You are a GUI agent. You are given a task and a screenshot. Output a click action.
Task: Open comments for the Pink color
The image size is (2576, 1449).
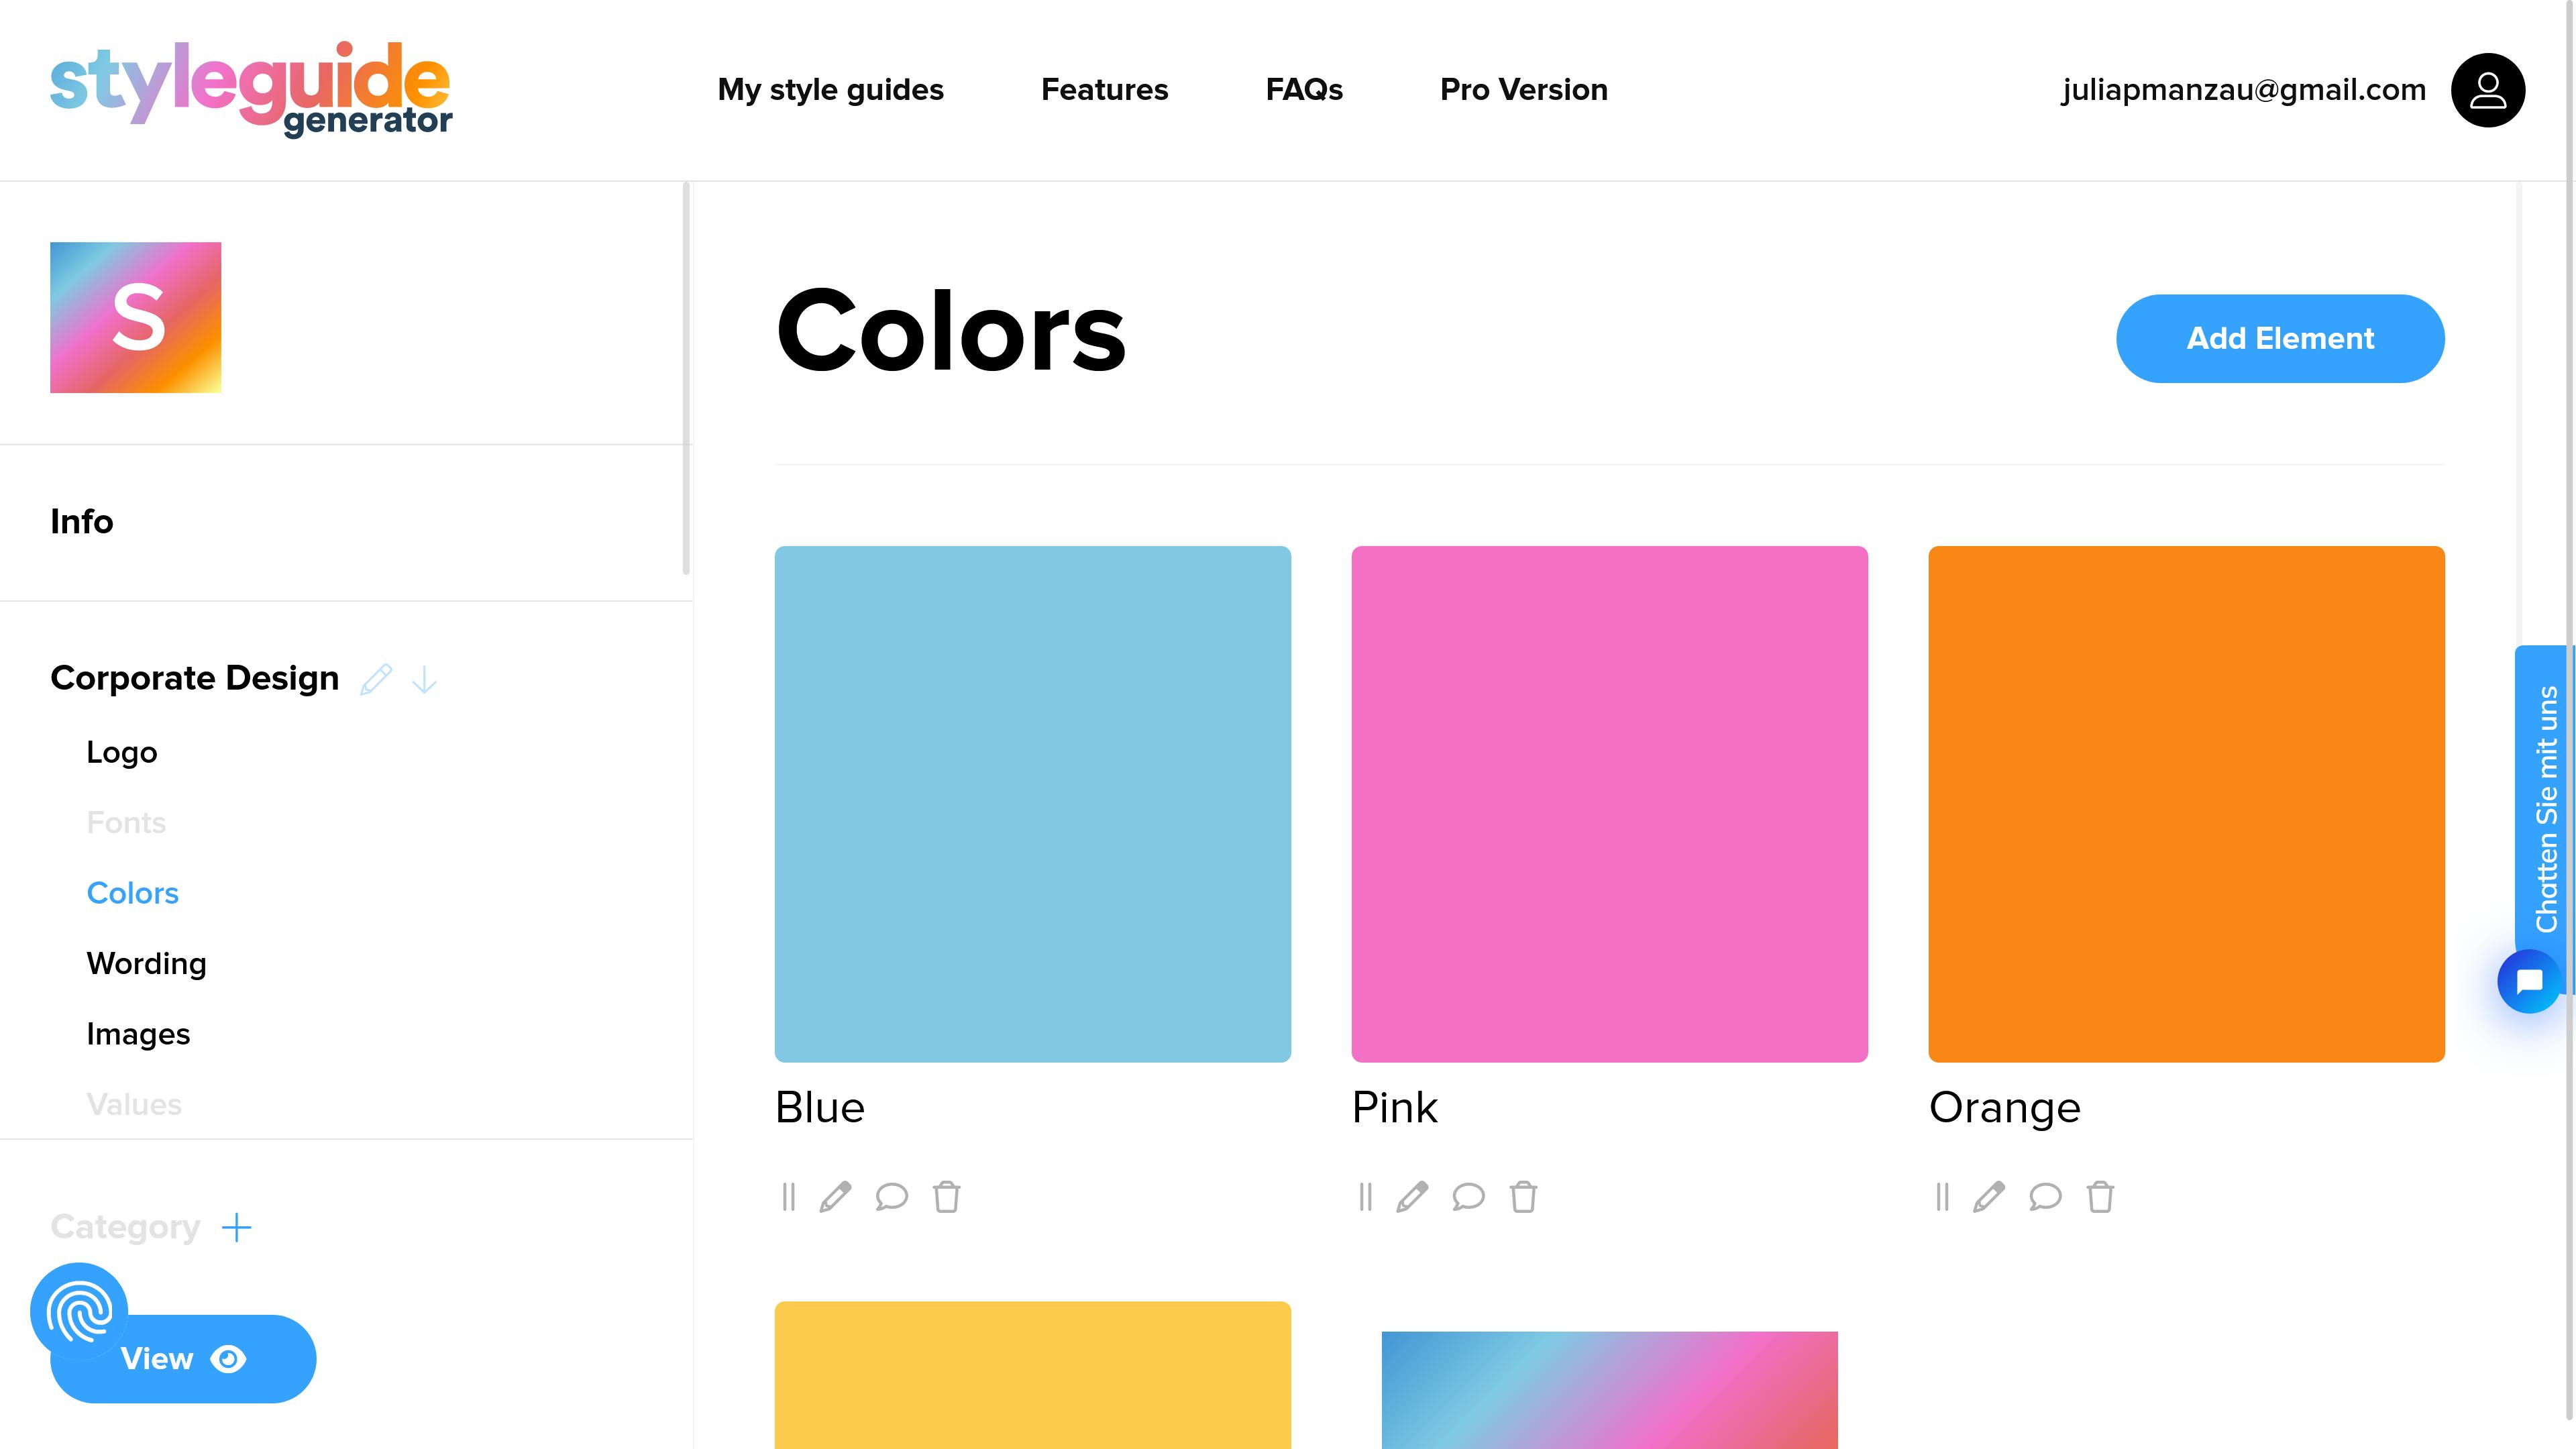pos(1468,1197)
